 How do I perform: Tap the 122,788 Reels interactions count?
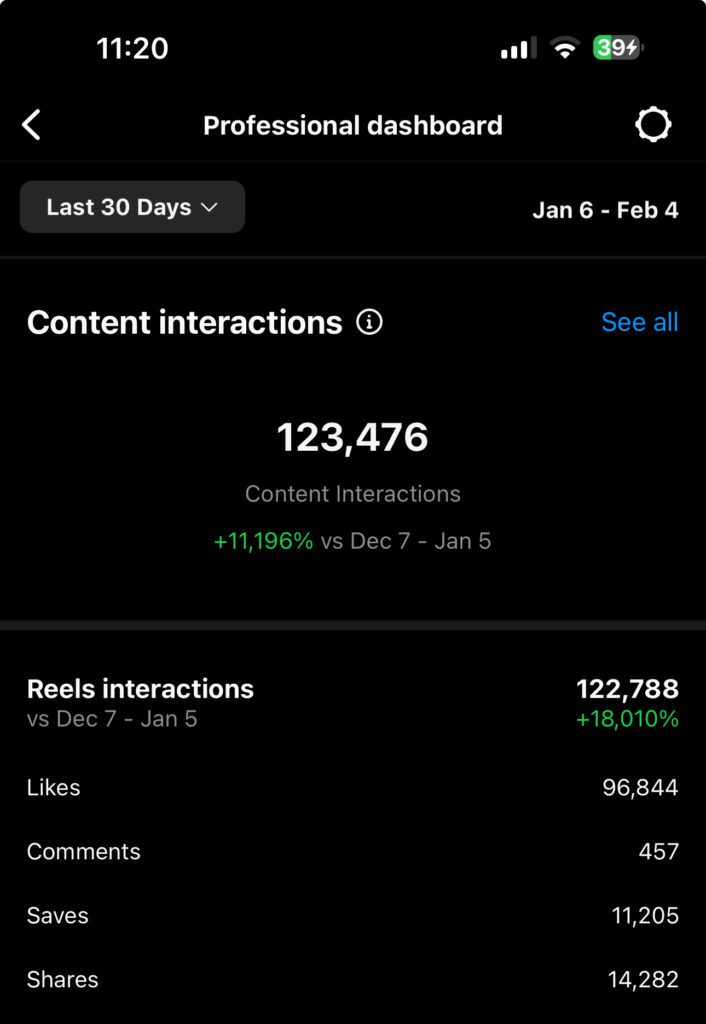(627, 689)
